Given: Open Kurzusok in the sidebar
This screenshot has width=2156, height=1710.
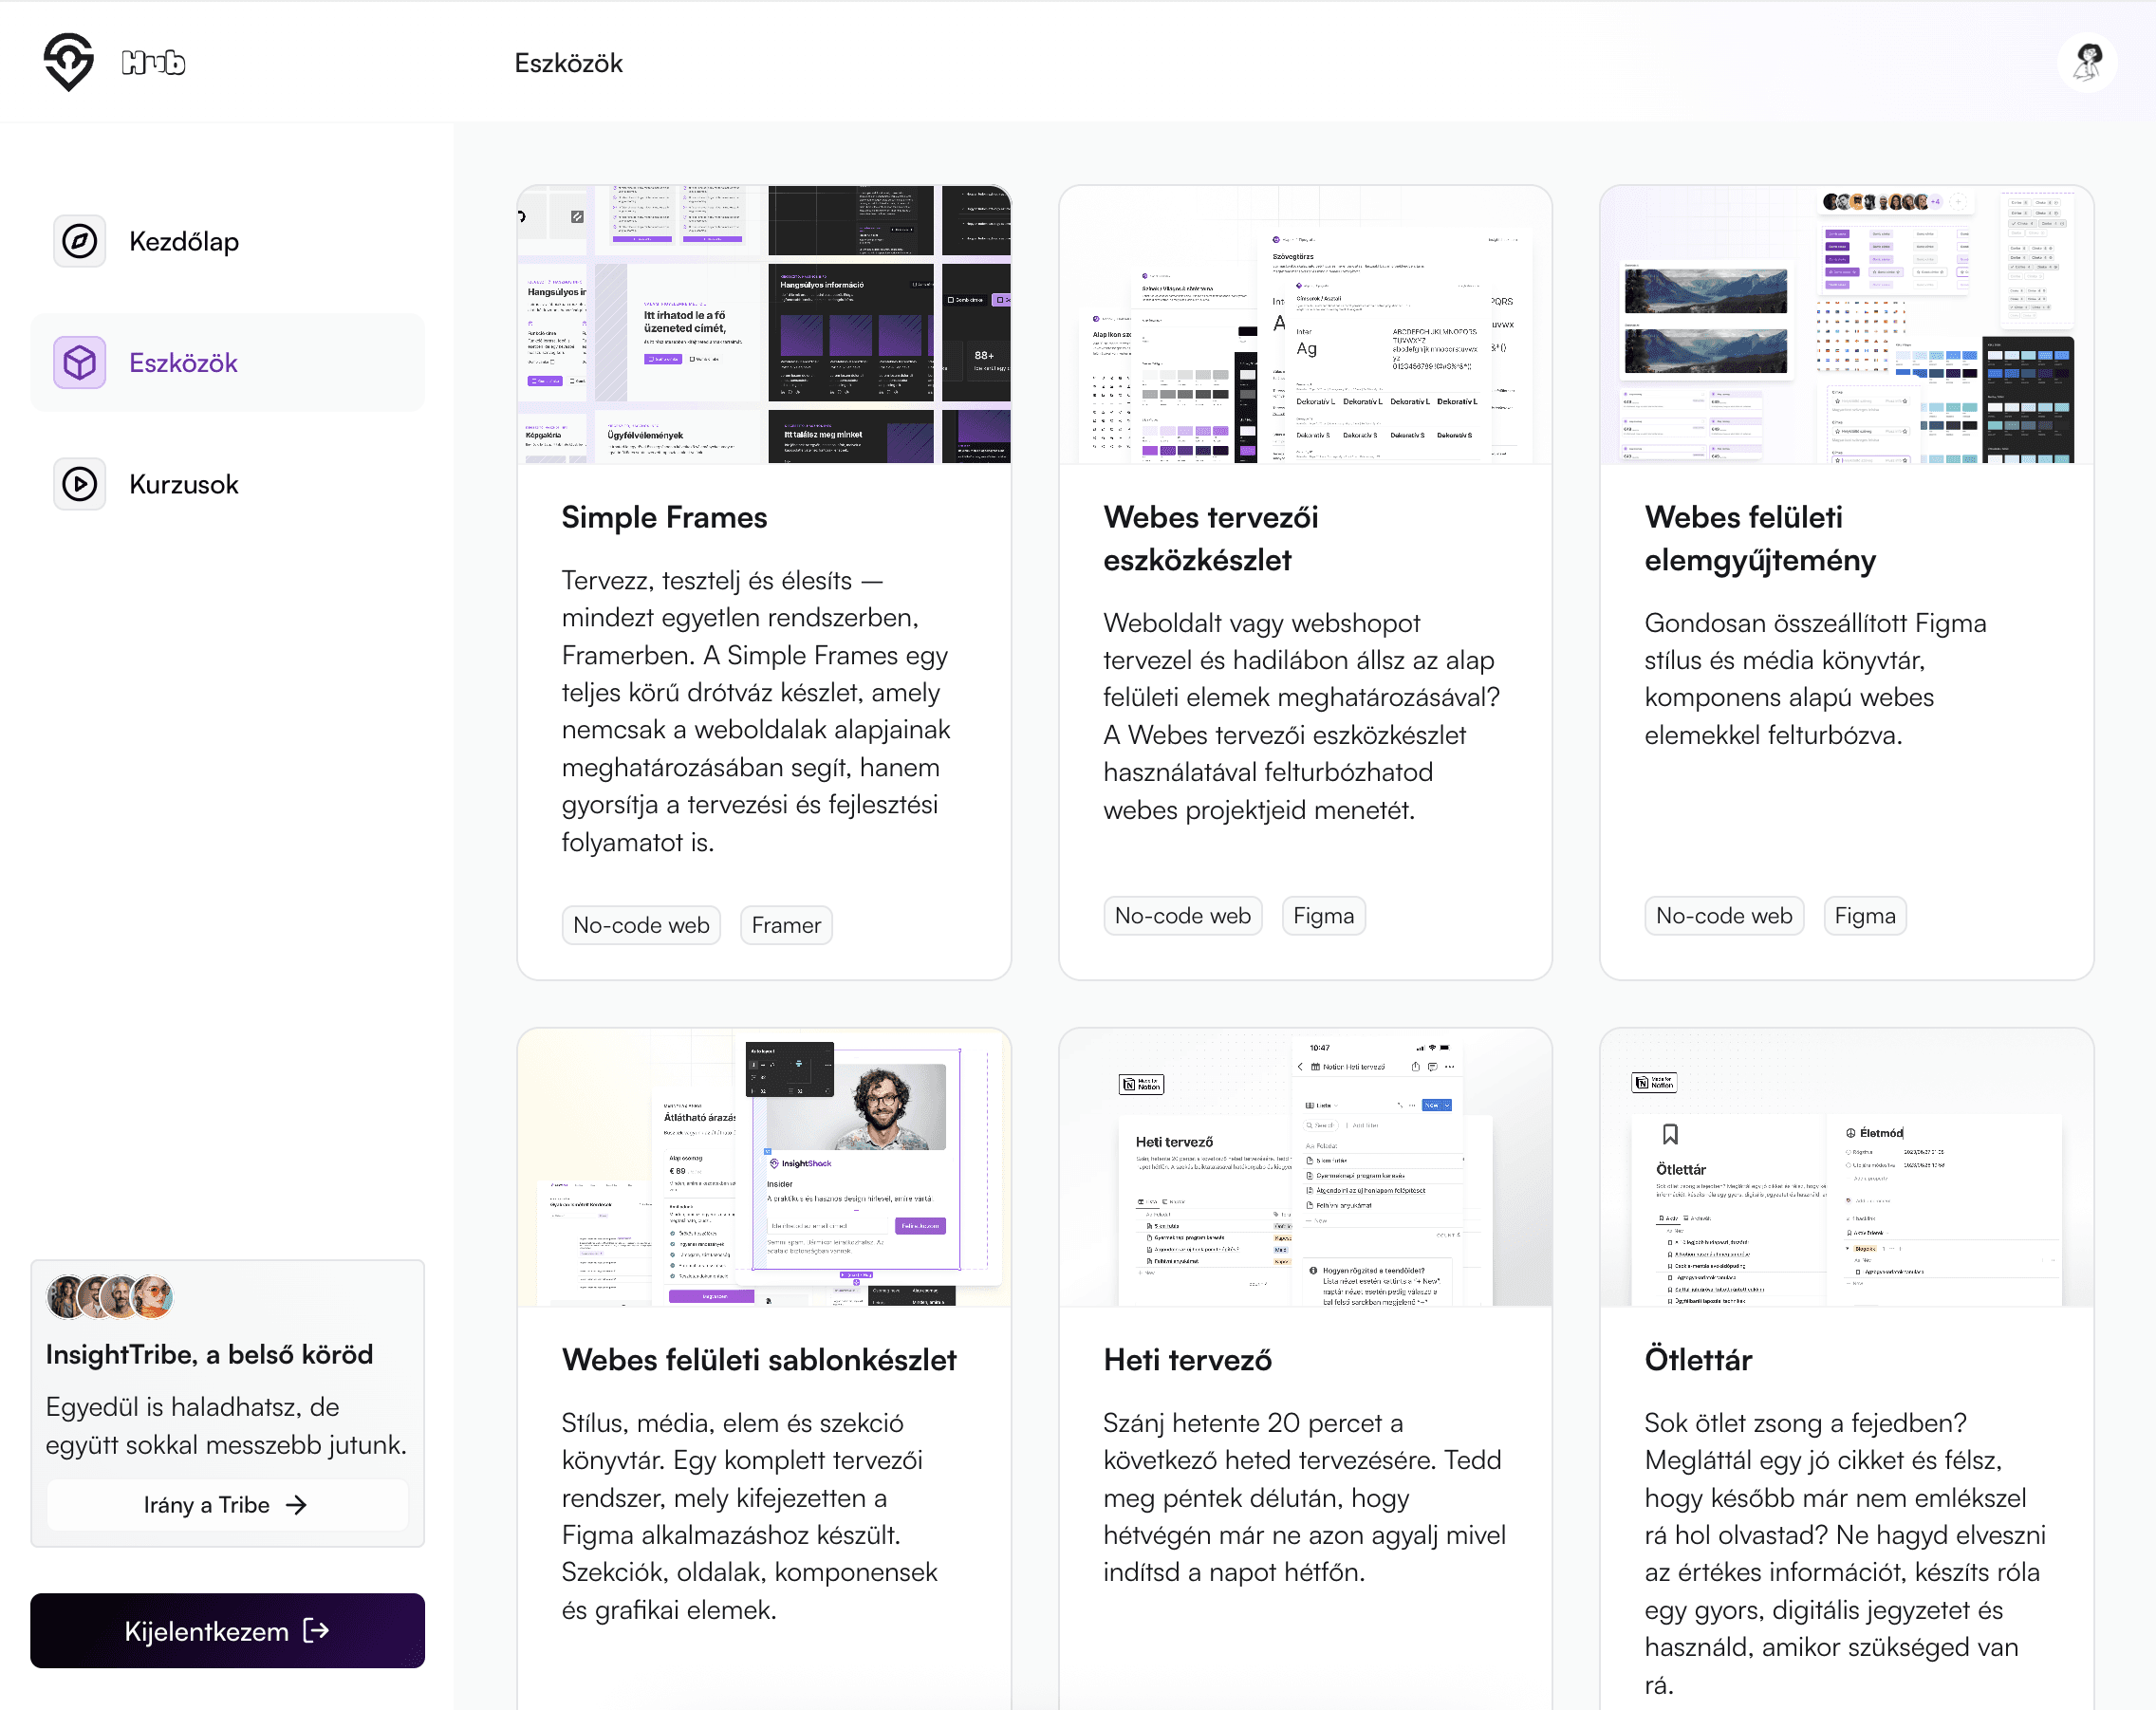Looking at the screenshot, I should point(228,484).
